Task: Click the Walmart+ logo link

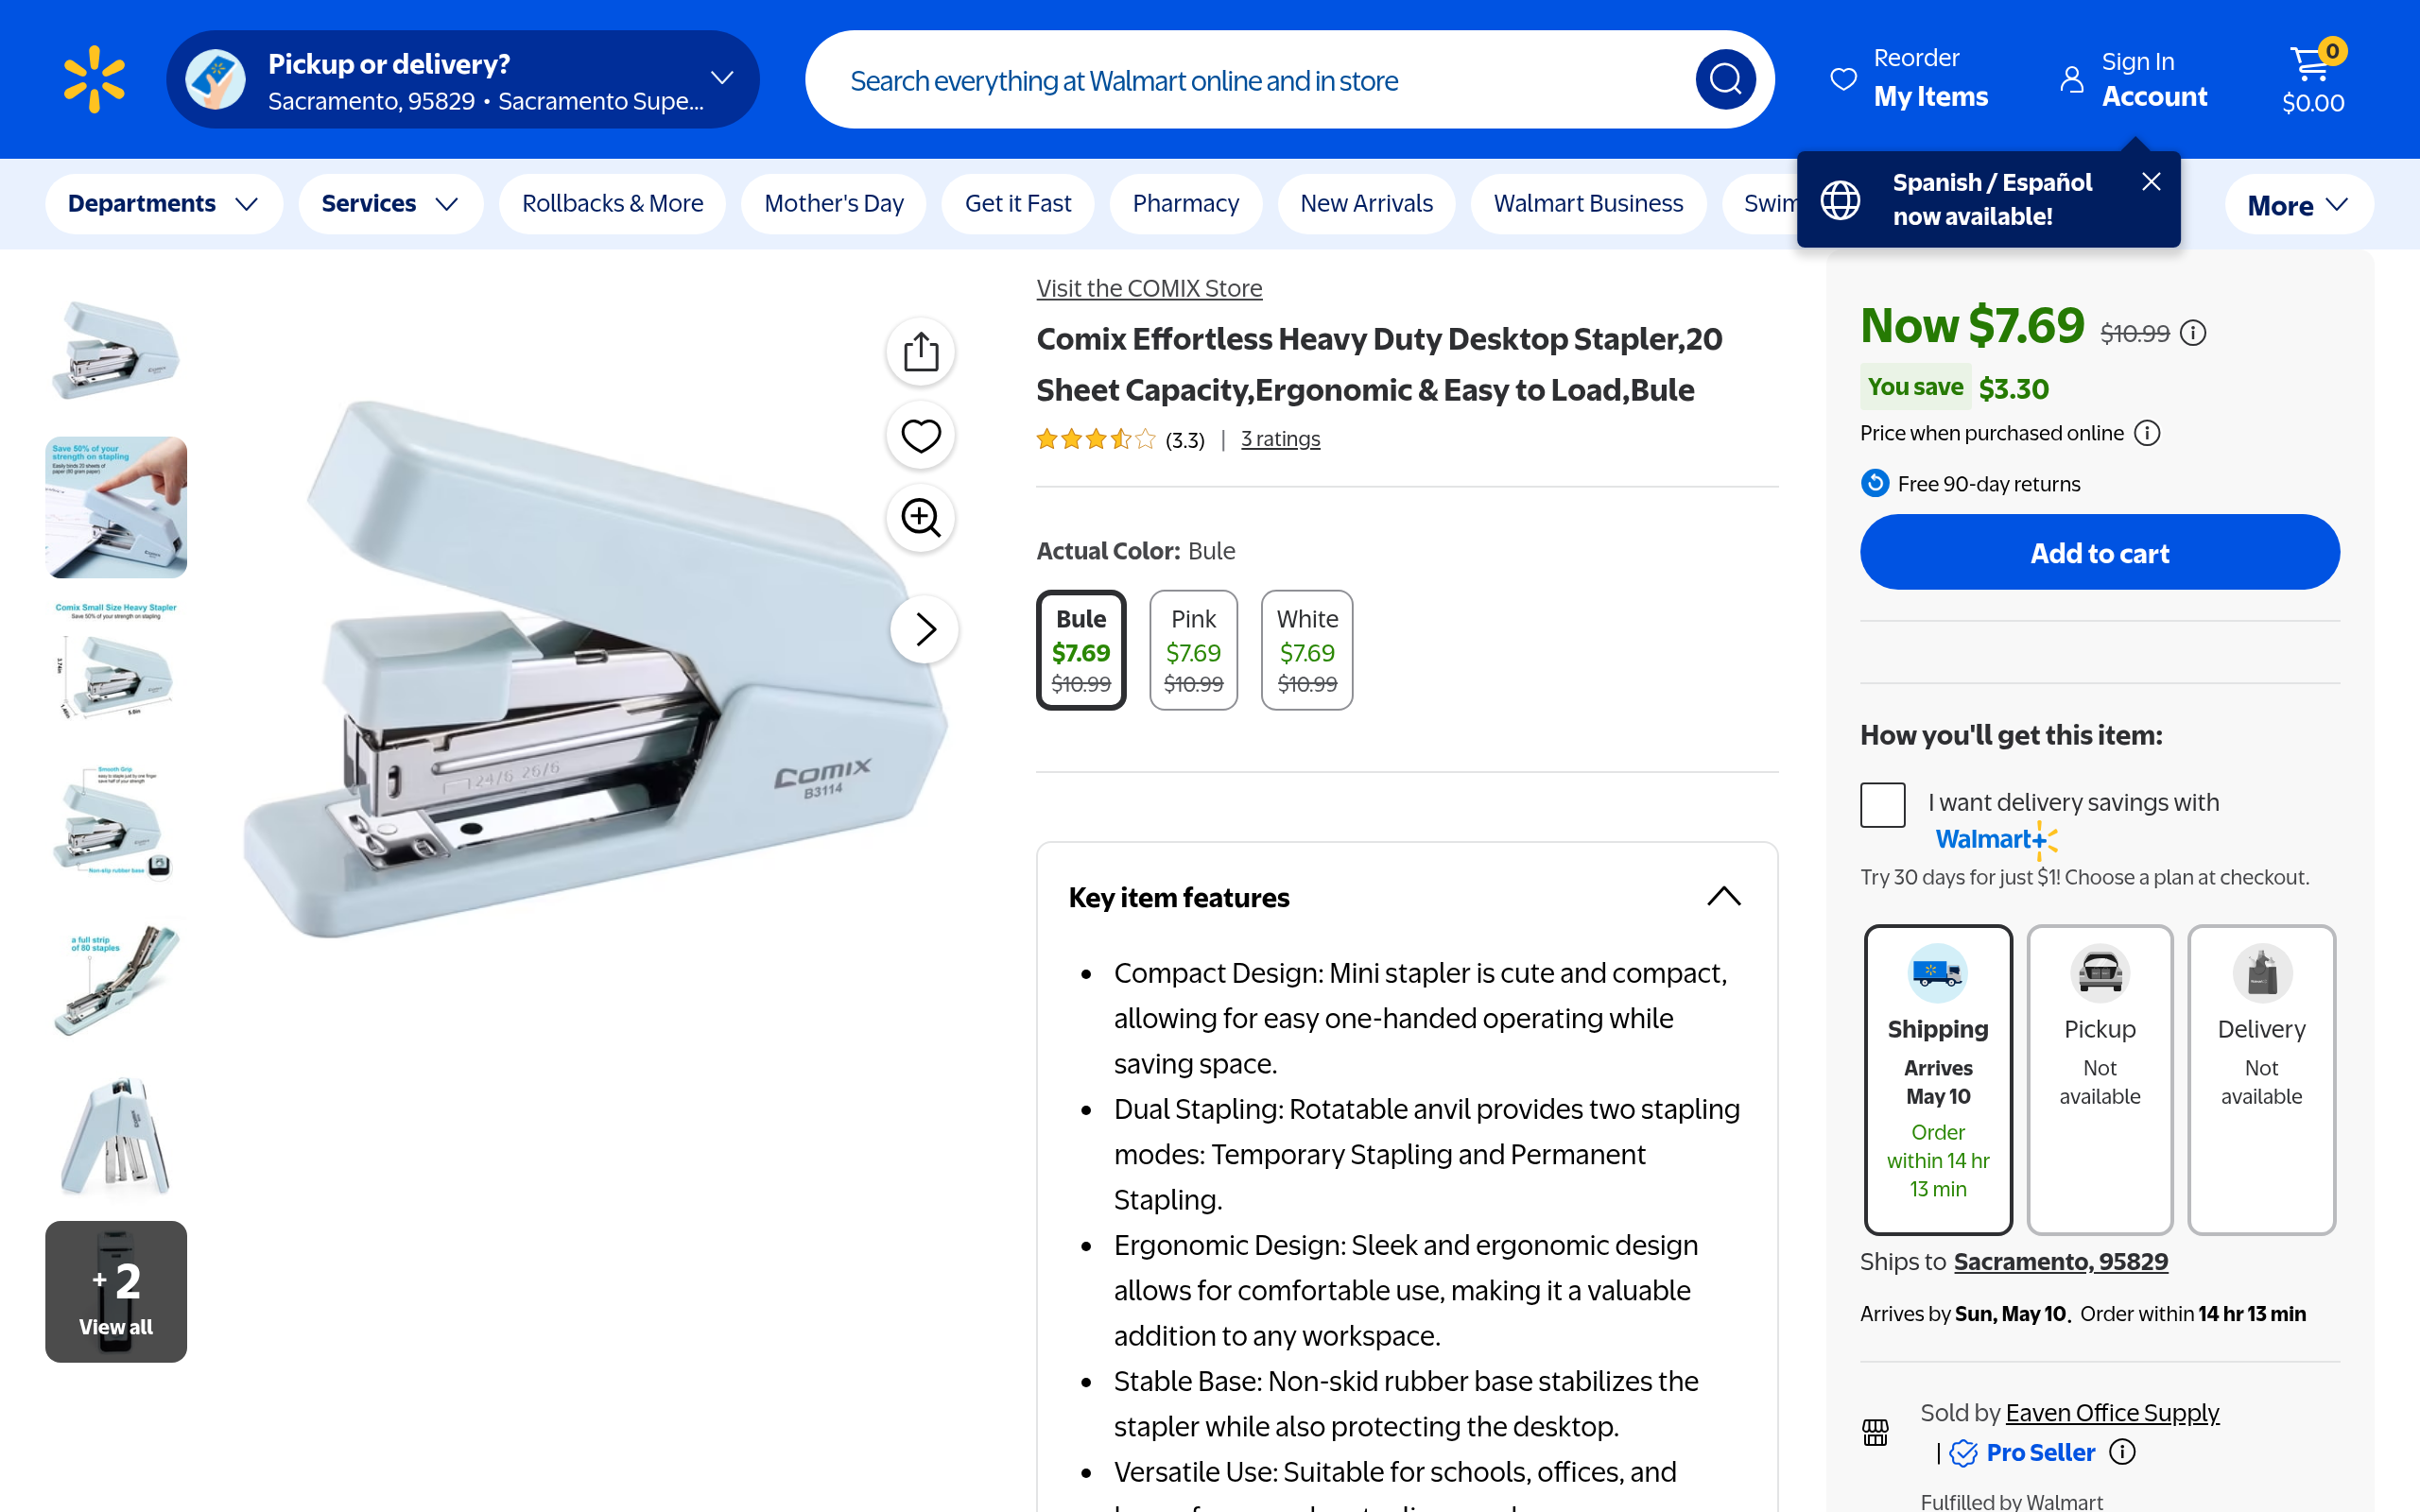Action: (x=1996, y=839)
